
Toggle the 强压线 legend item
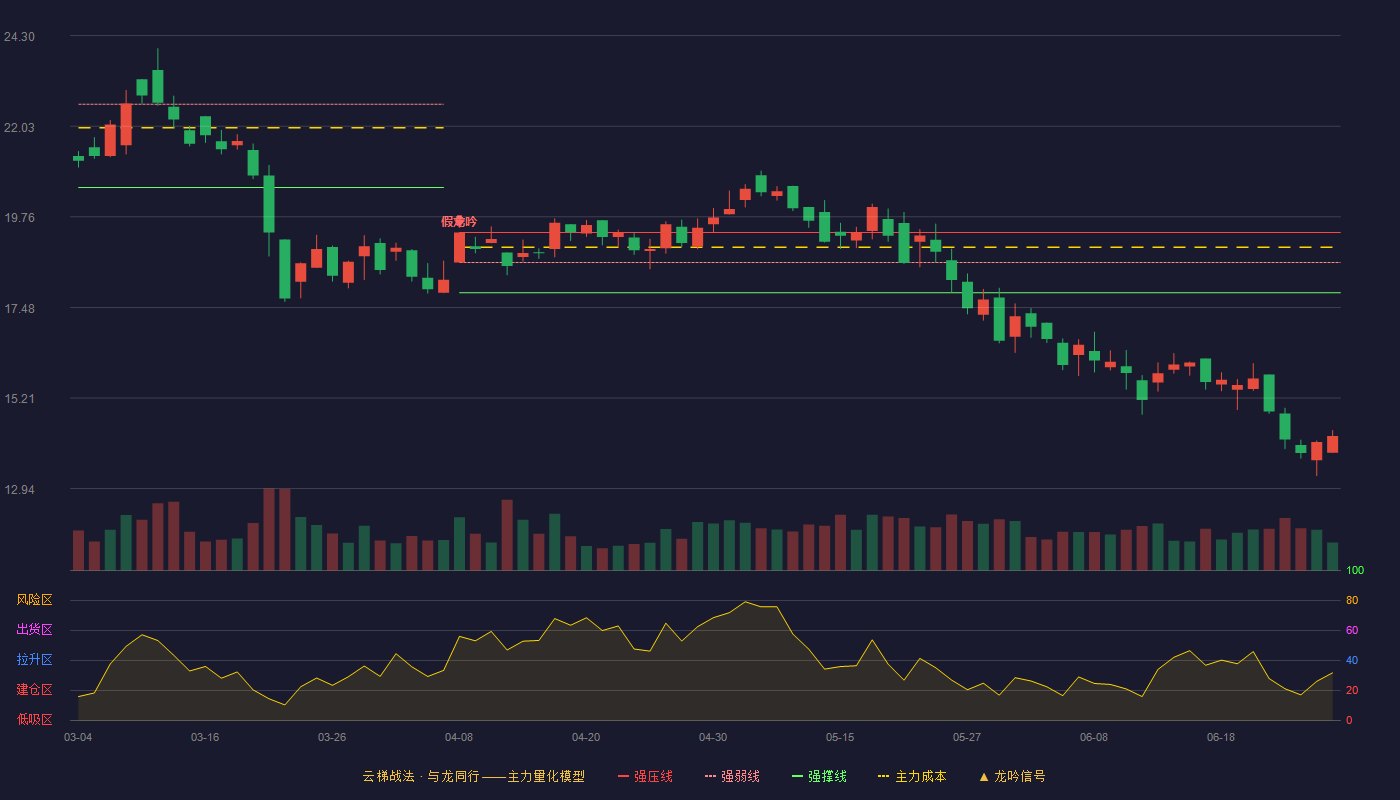(x=645, y=776)
